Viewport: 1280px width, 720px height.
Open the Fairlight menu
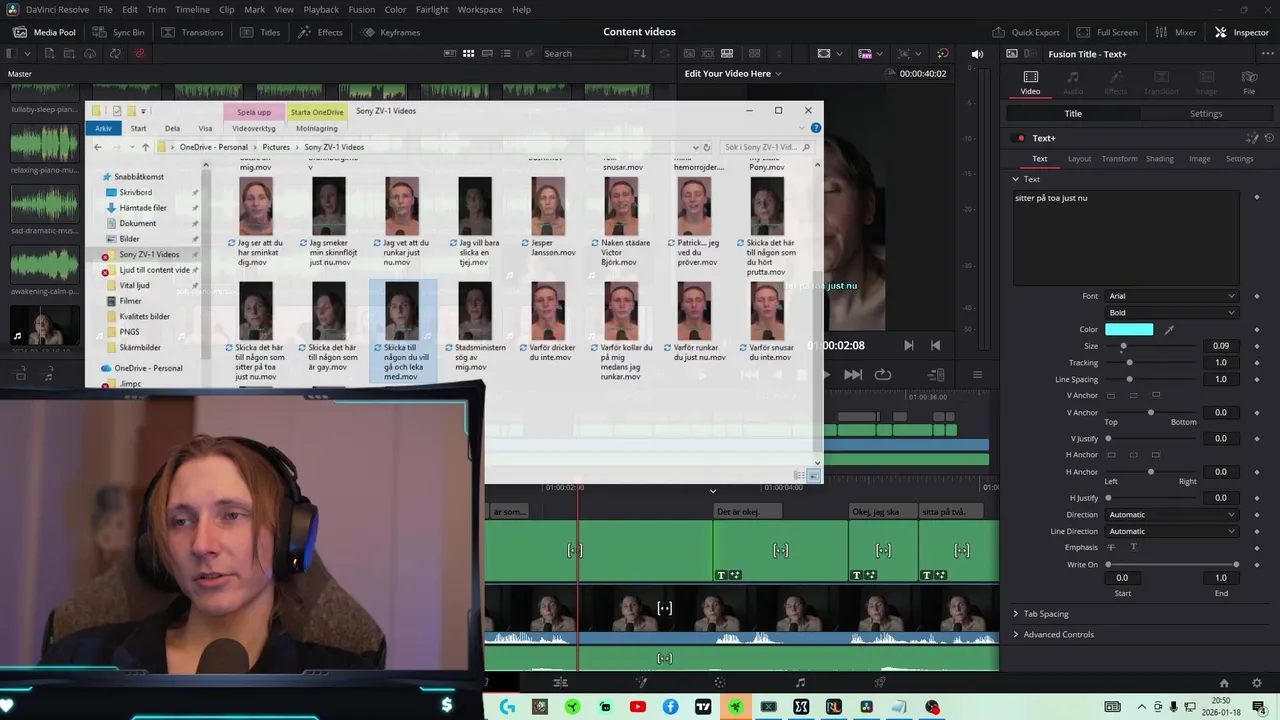click(432, 9)
